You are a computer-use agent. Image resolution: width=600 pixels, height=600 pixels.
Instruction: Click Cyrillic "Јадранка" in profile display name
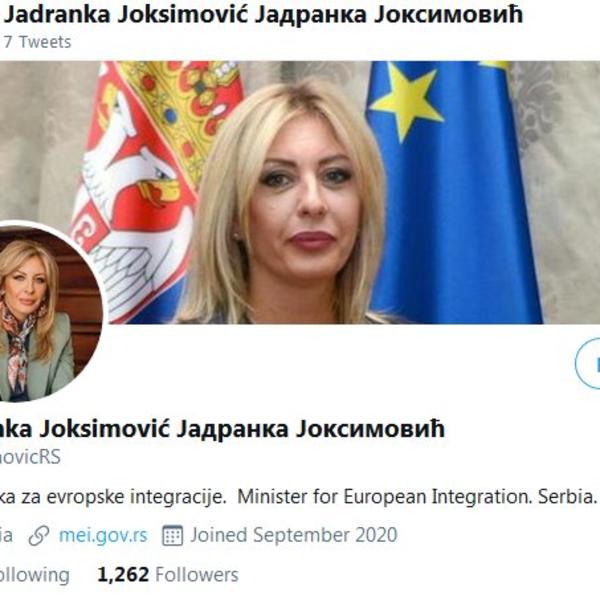pyautogui.click(x=233, y=429)
